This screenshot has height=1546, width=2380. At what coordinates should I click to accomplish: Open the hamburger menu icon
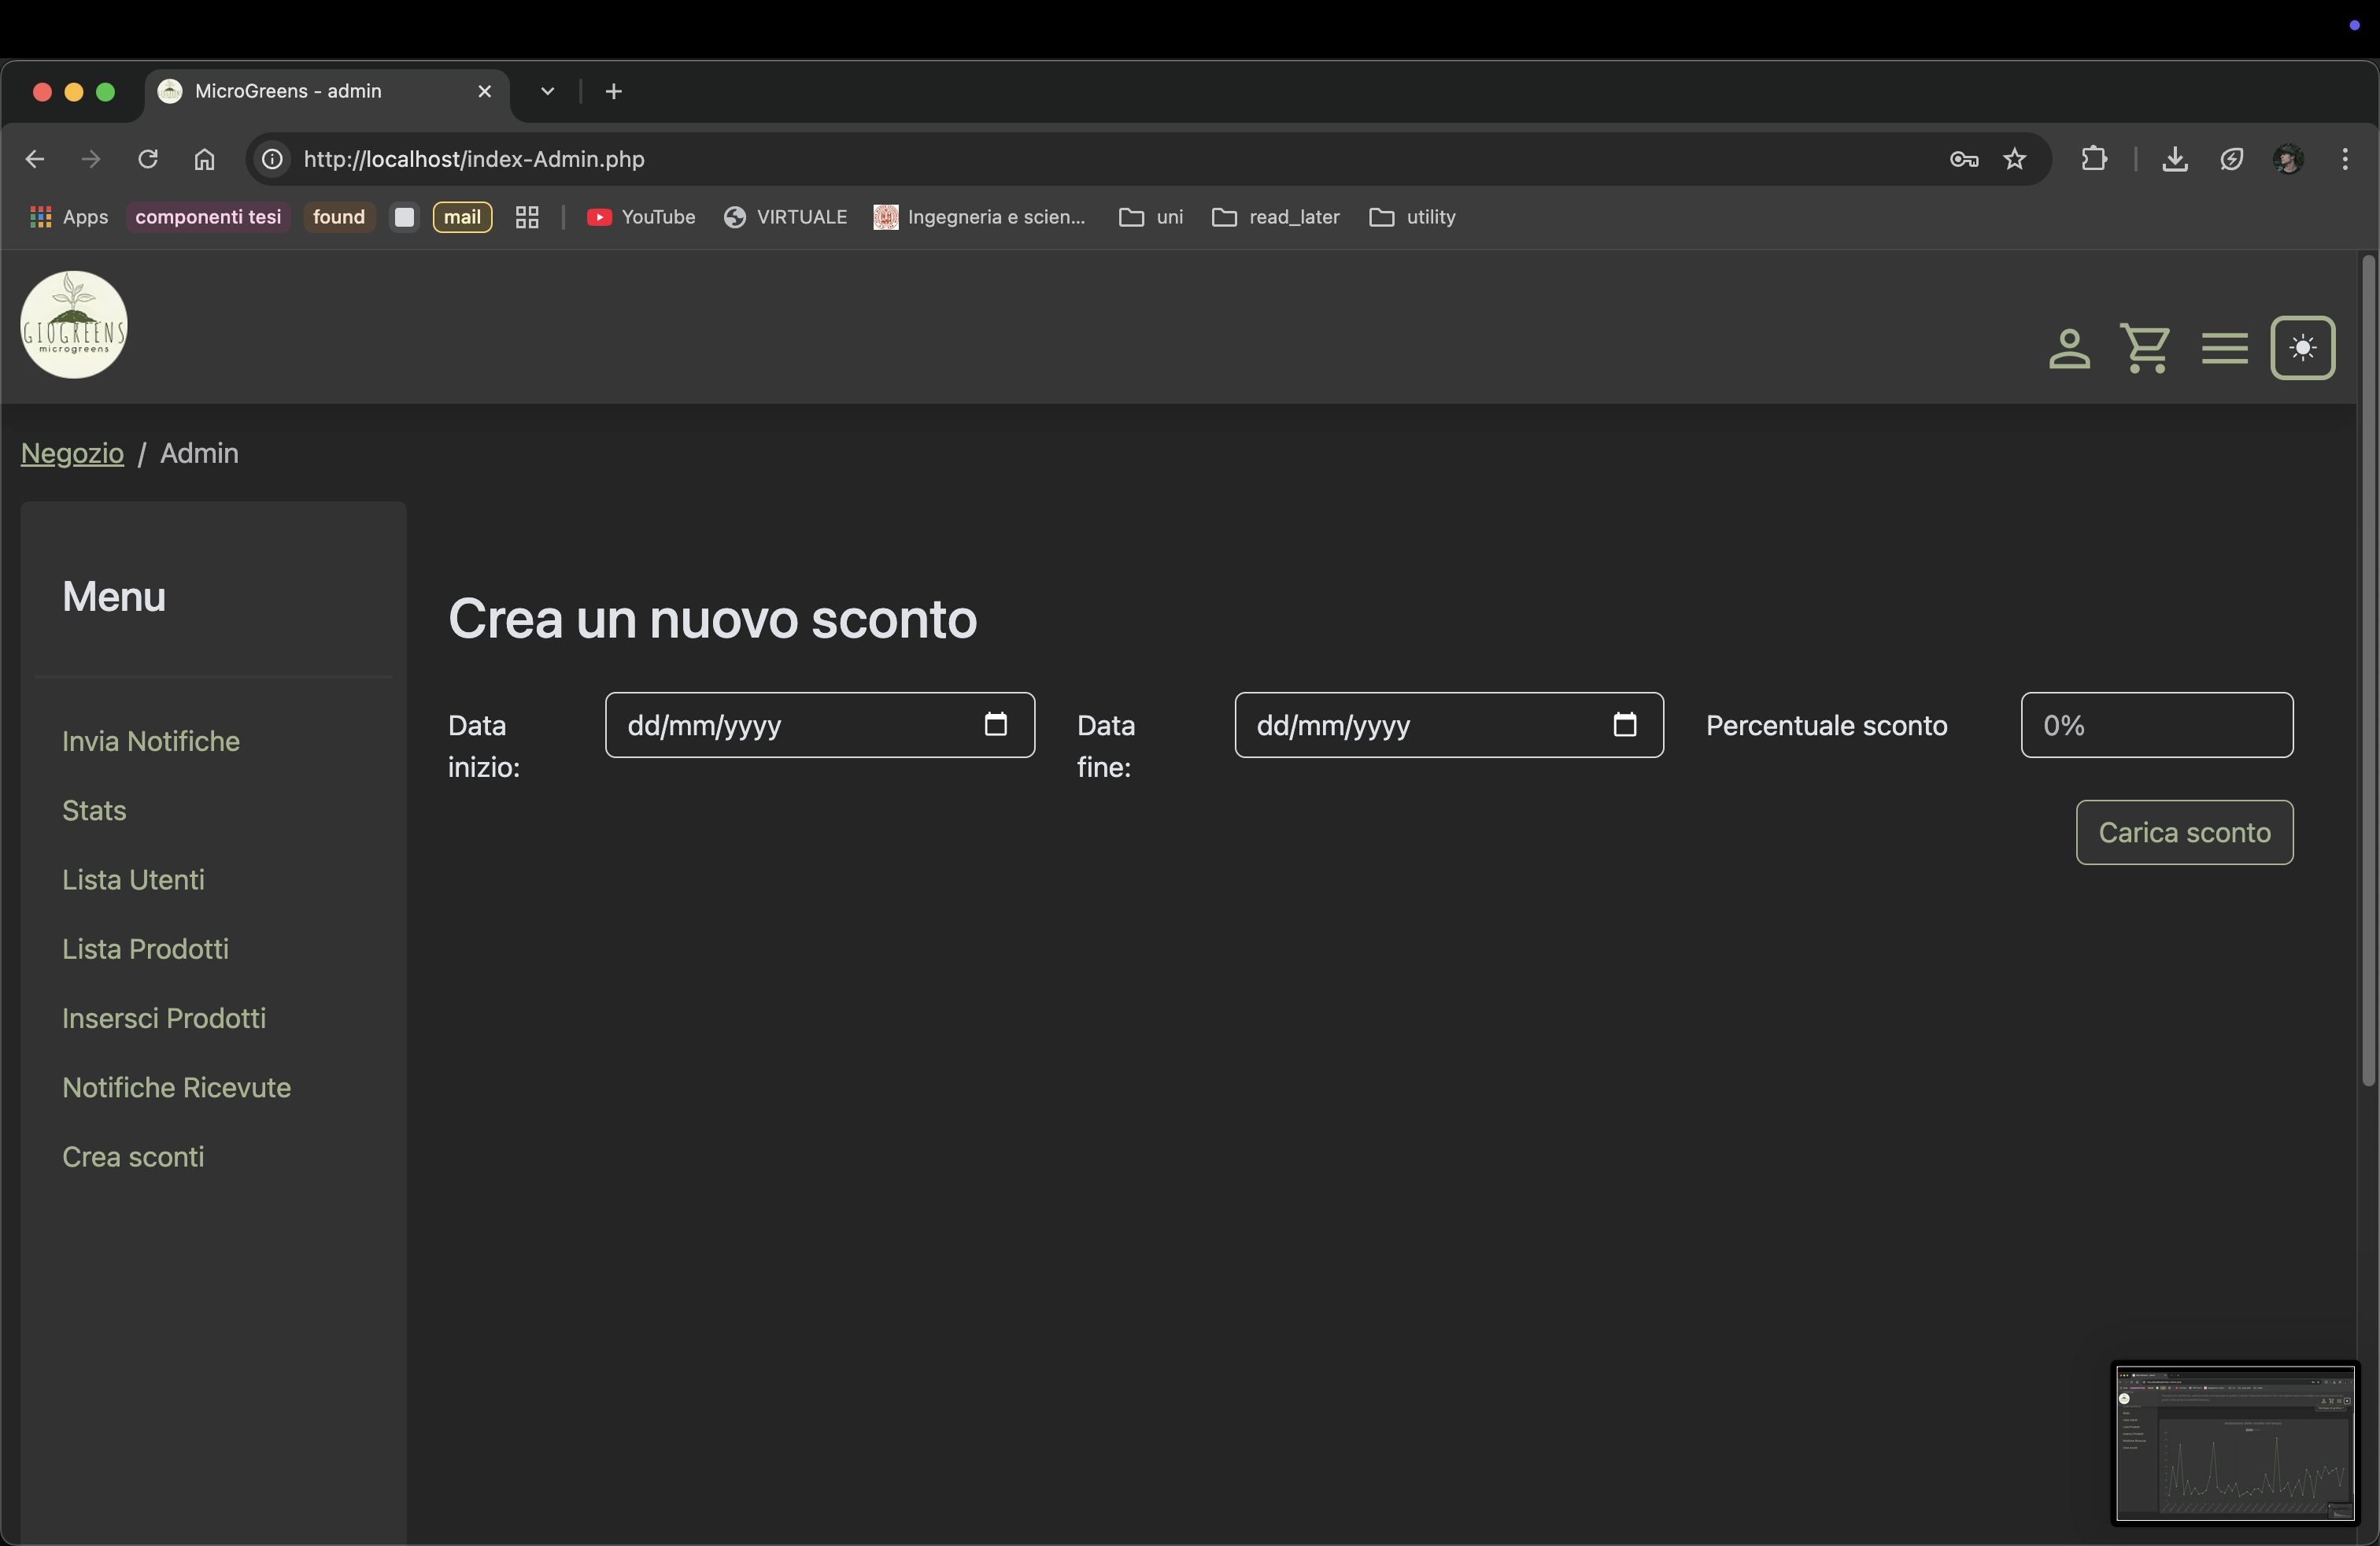(2224, 349)
